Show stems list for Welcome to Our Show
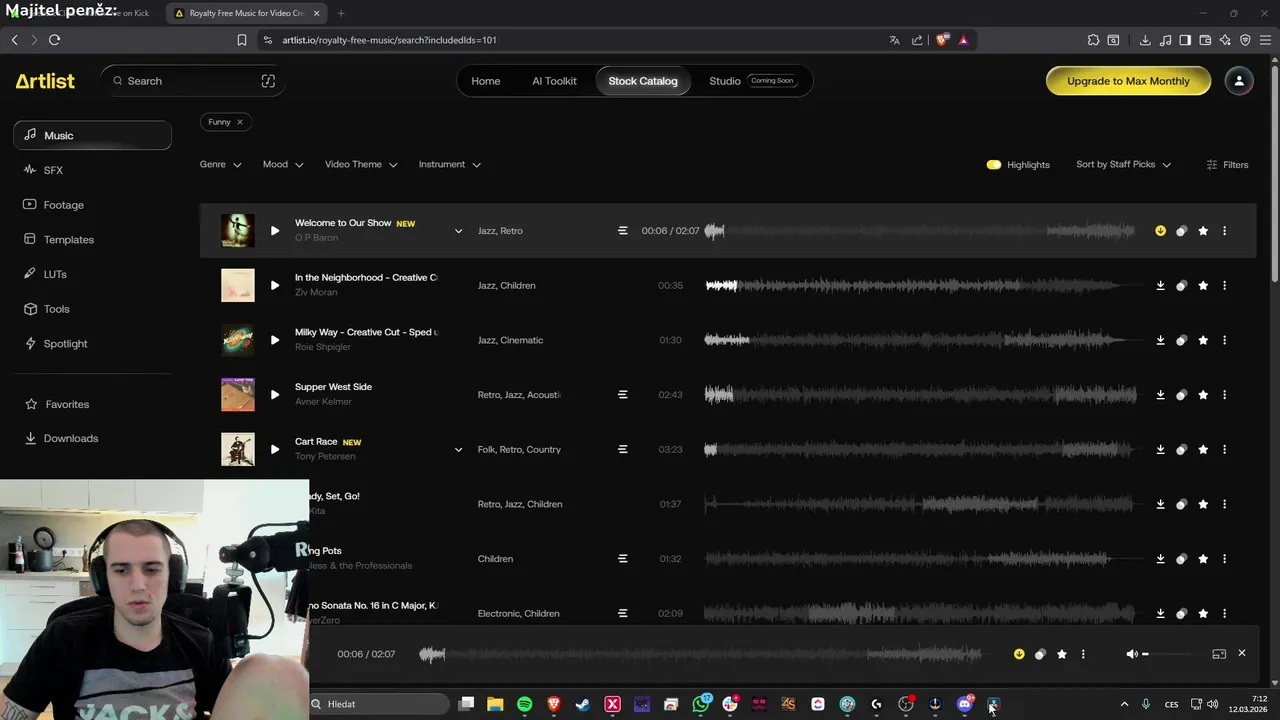Screen dimensions: 1280x720 tap(622, 231)
